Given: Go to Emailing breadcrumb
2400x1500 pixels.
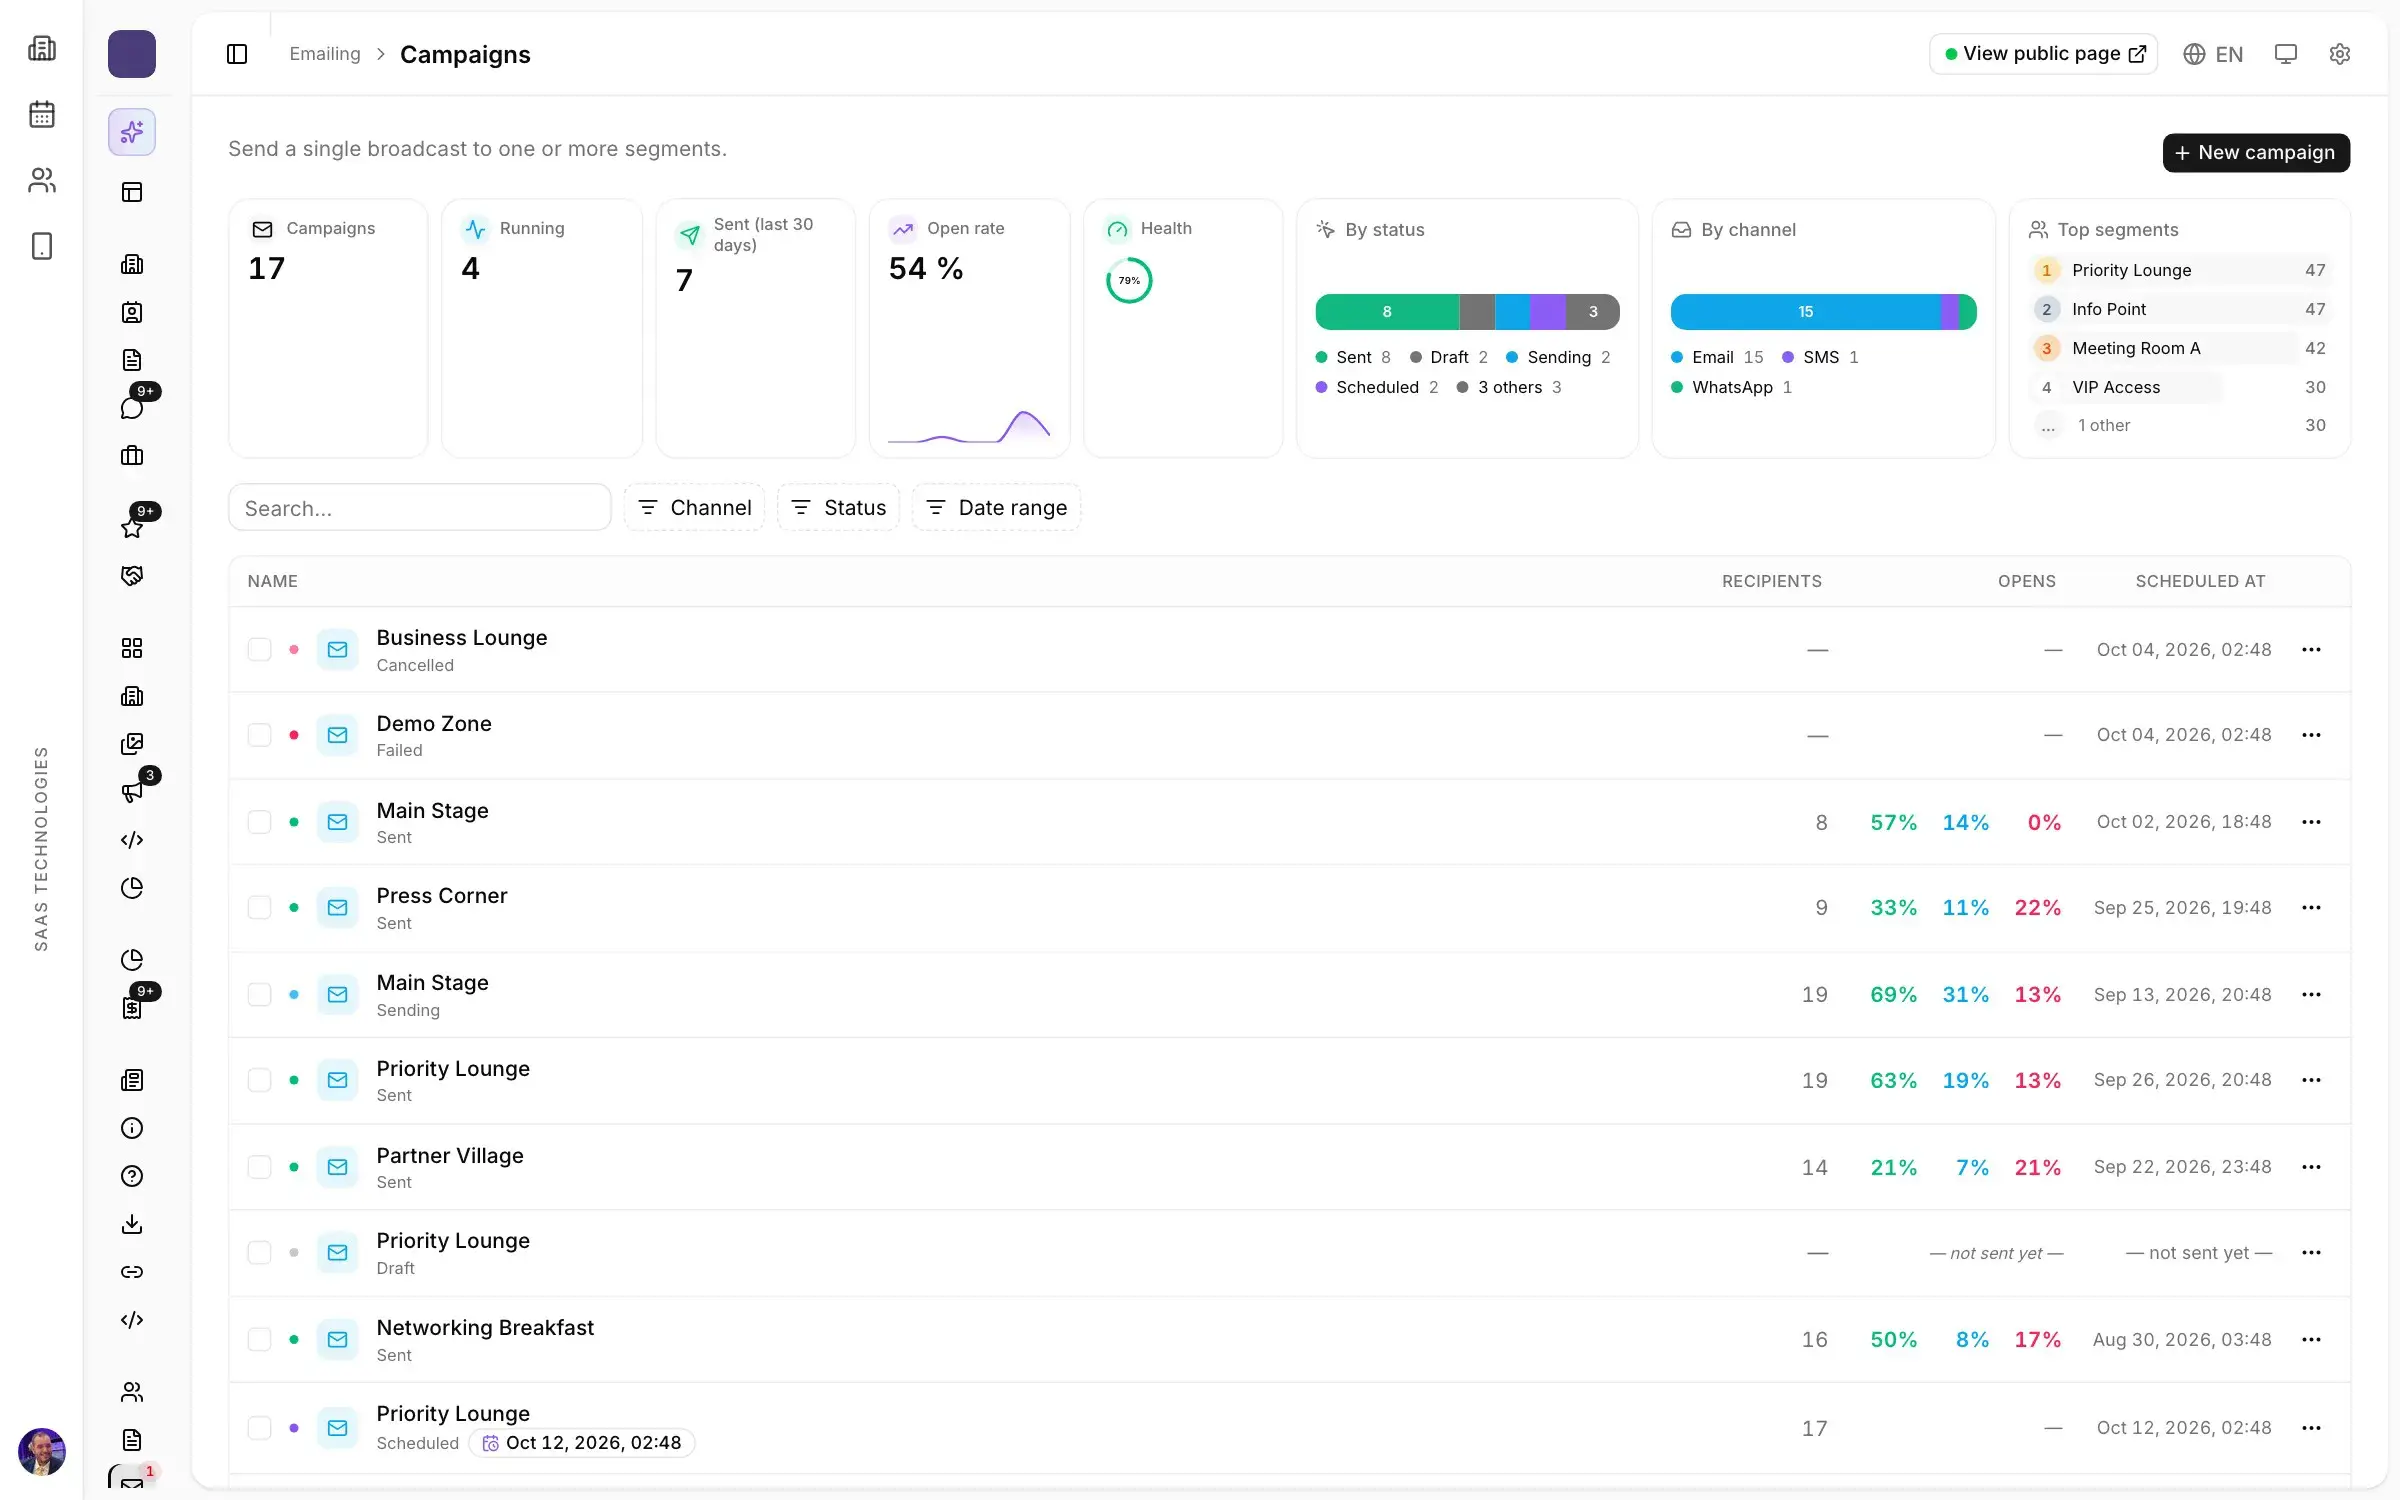Looking at the screenshot, I should pos(325,54).
